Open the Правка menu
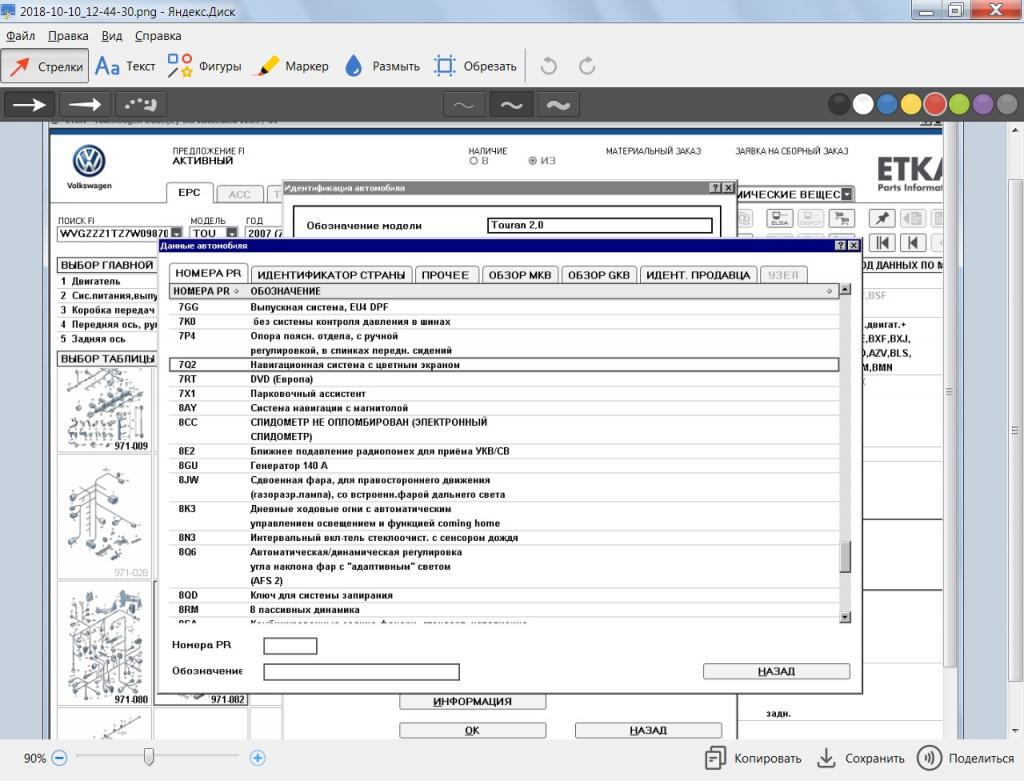Viewport: 1024px width, 781px height. coord(68,36)
